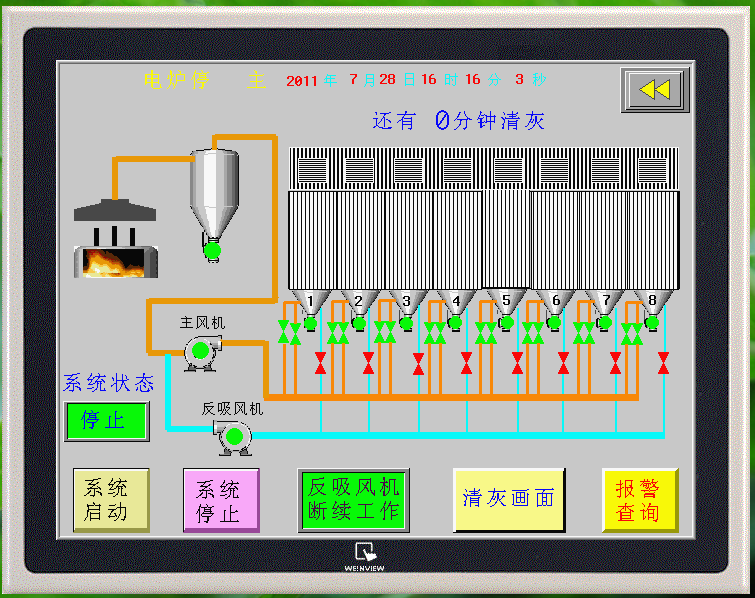The width and height of the screenshot is (755, 598).
Task: Click the green valve pair of chamber 8
Action: pos(632,334)
